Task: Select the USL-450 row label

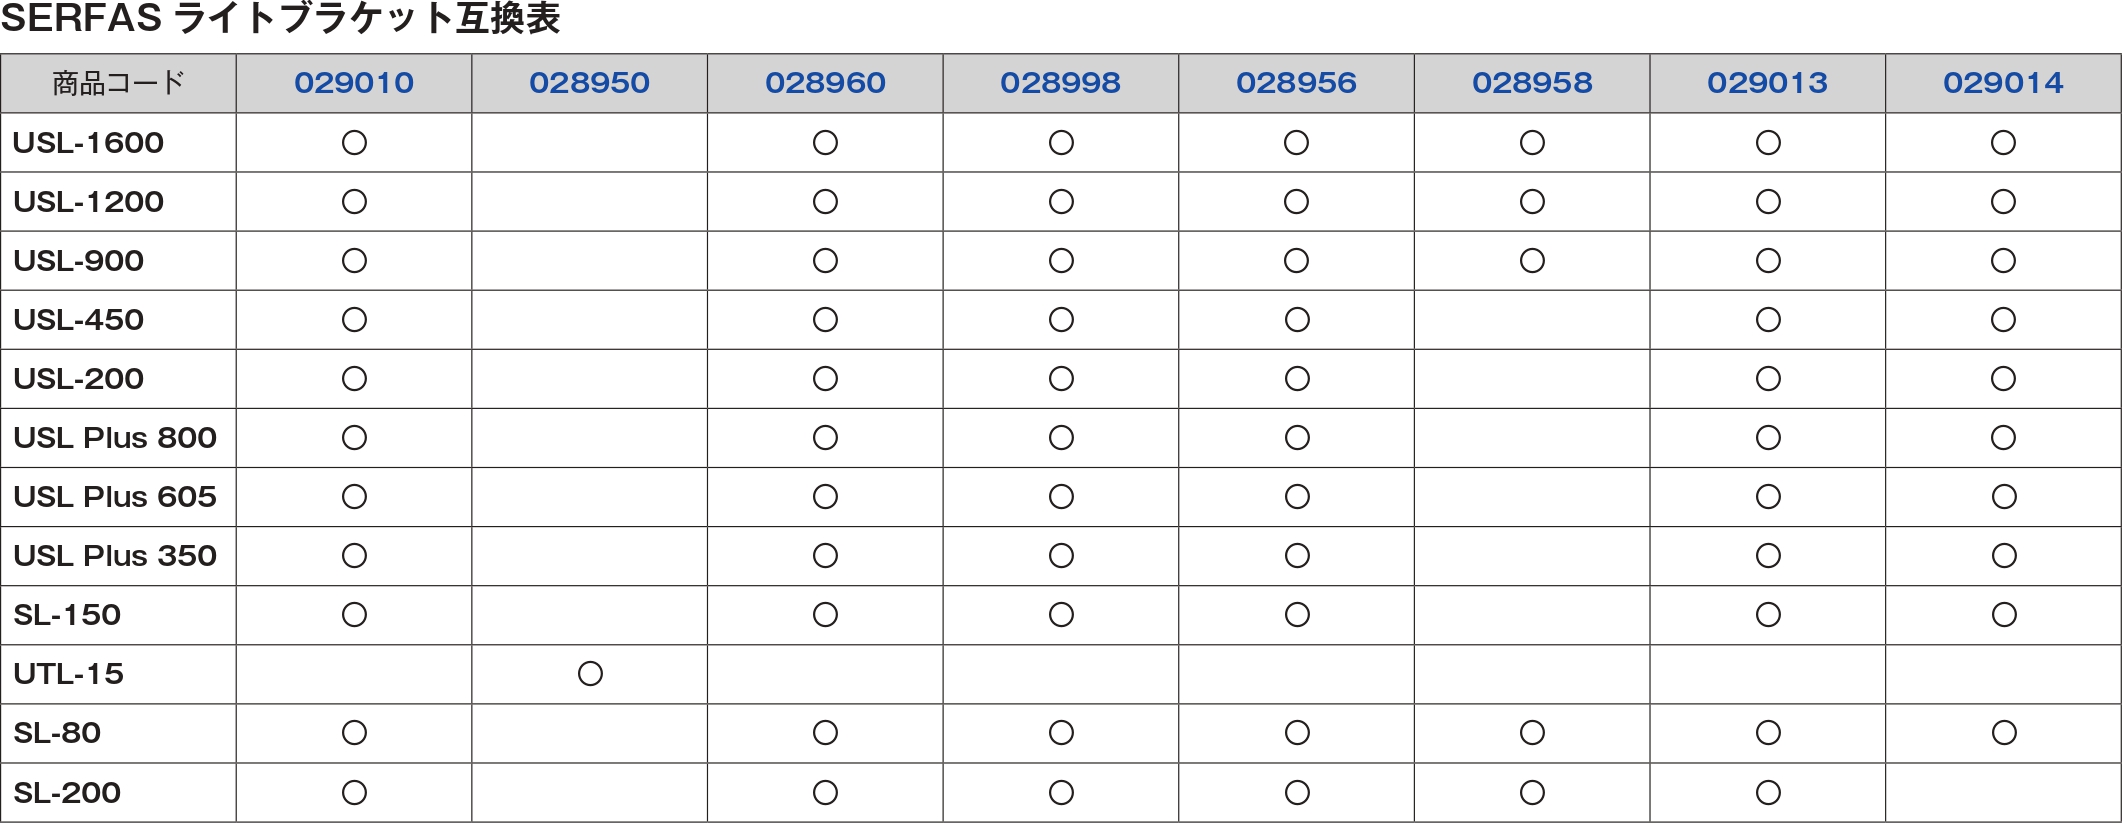Action: pyautogui.click(x=79, y=320)
